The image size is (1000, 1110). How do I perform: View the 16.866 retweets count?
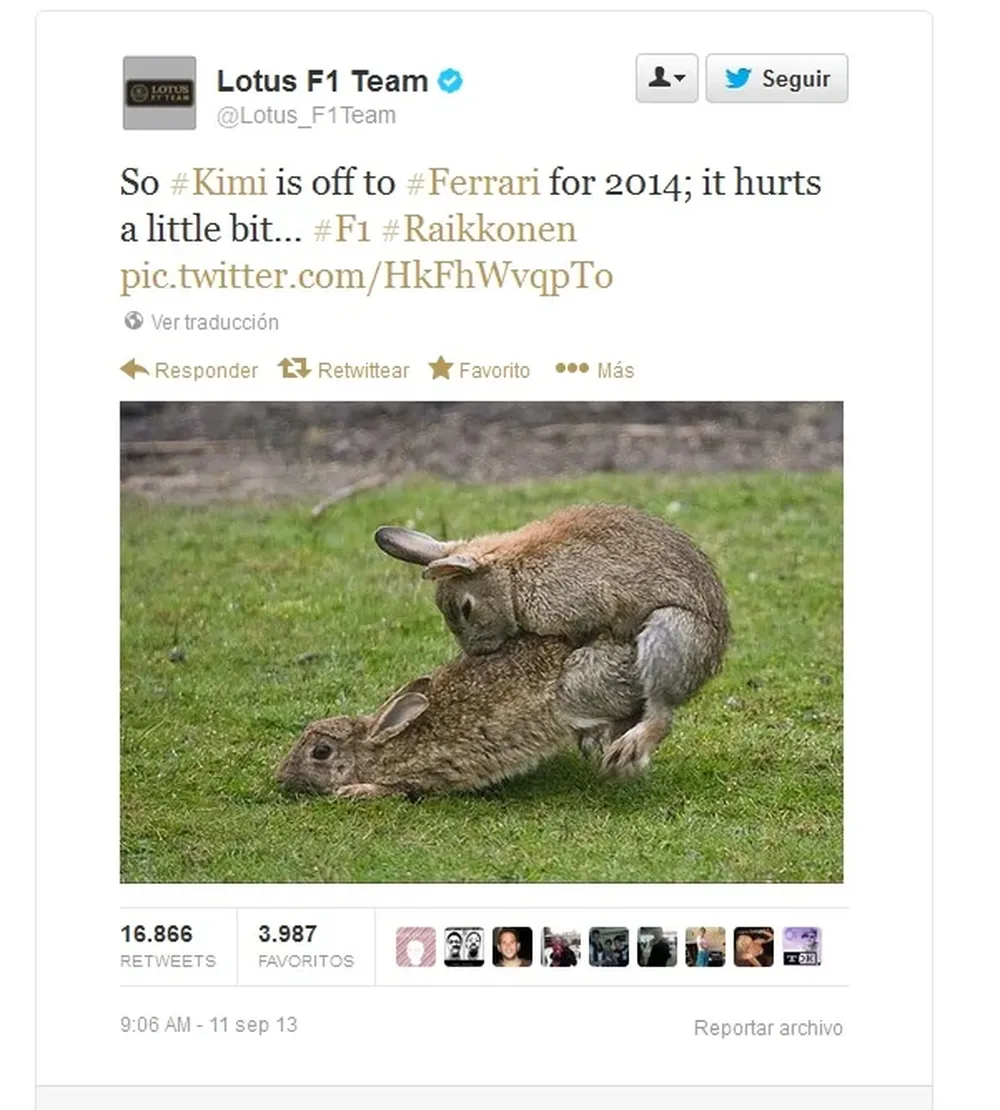coord(168,946)
